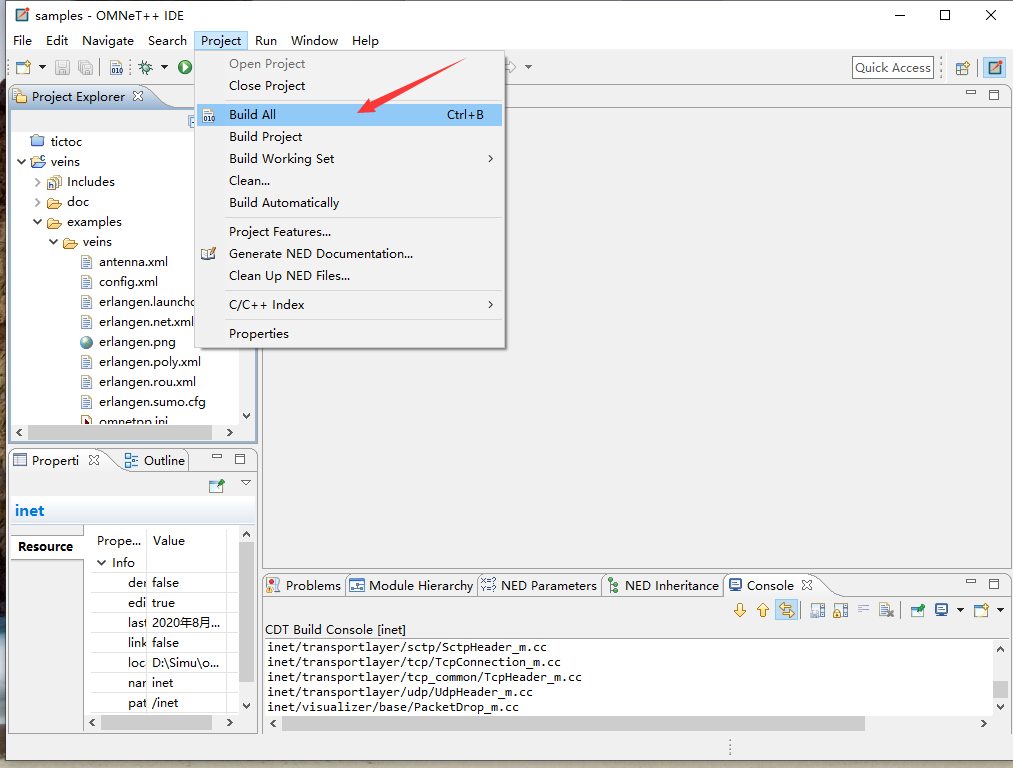Viewport: 1013px width, 768px height.
Task: Select the erlangen.png file
Action: pos(128,342)
